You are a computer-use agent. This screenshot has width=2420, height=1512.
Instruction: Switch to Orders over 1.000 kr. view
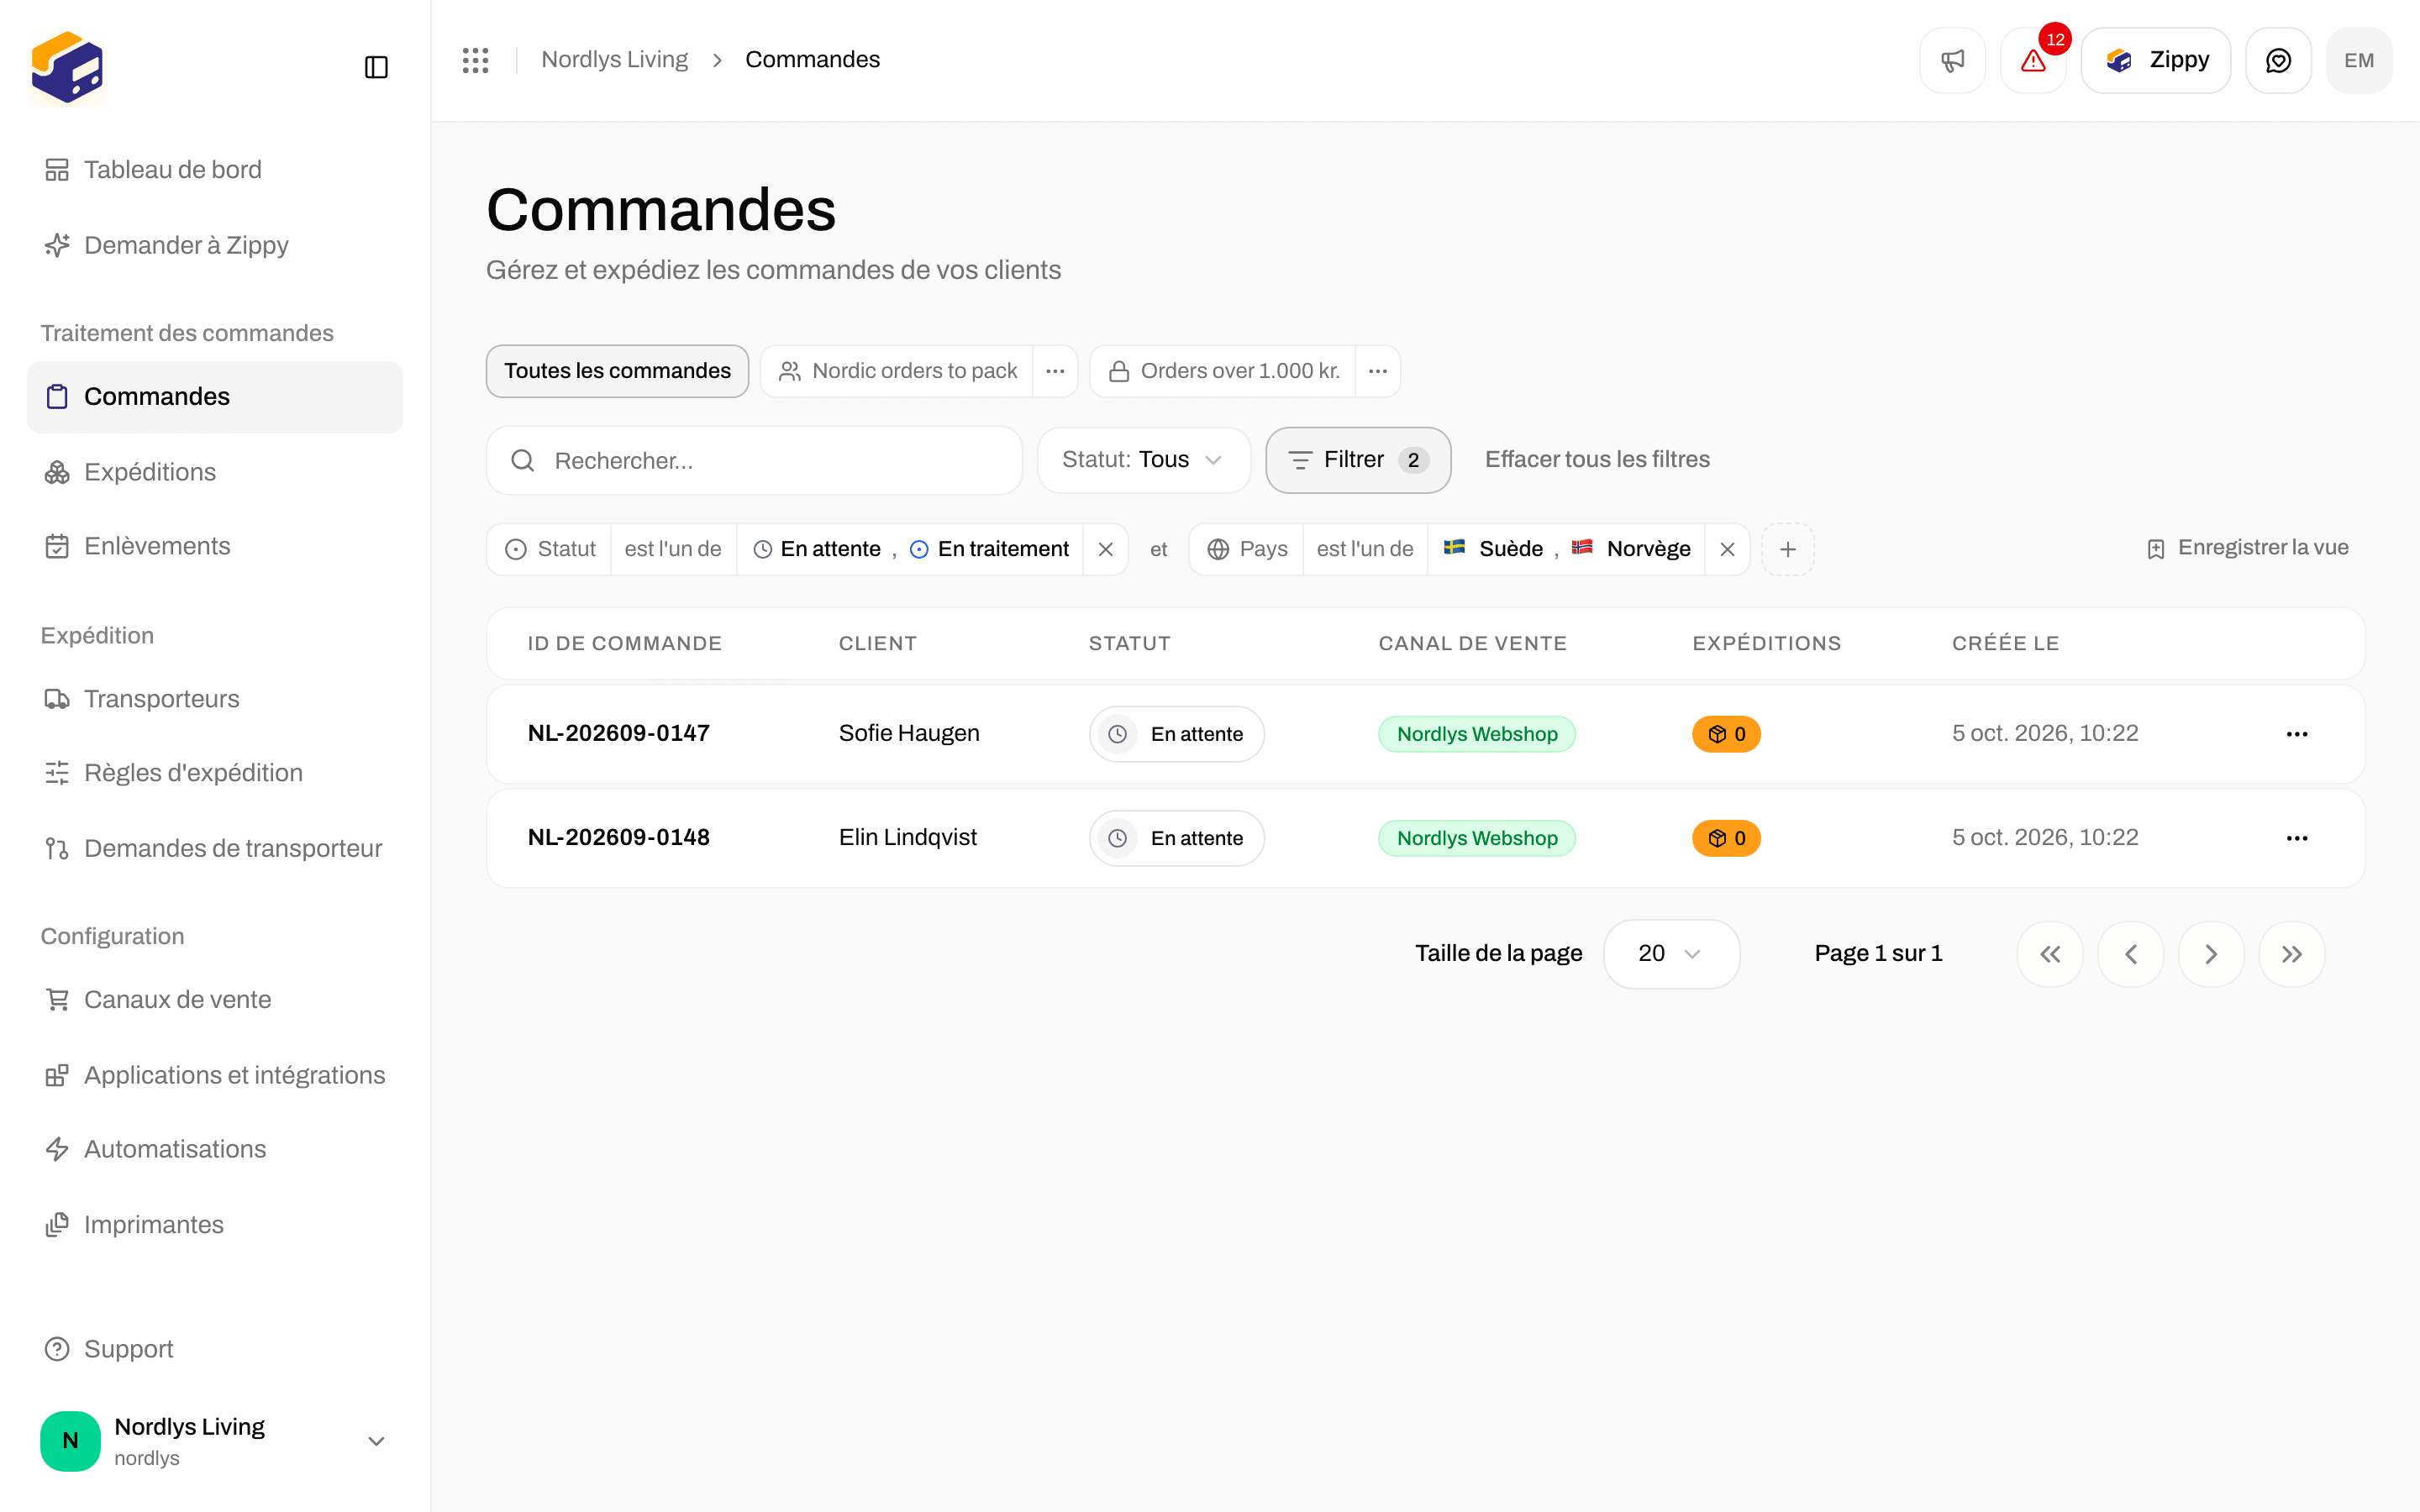coord(1223,371)
